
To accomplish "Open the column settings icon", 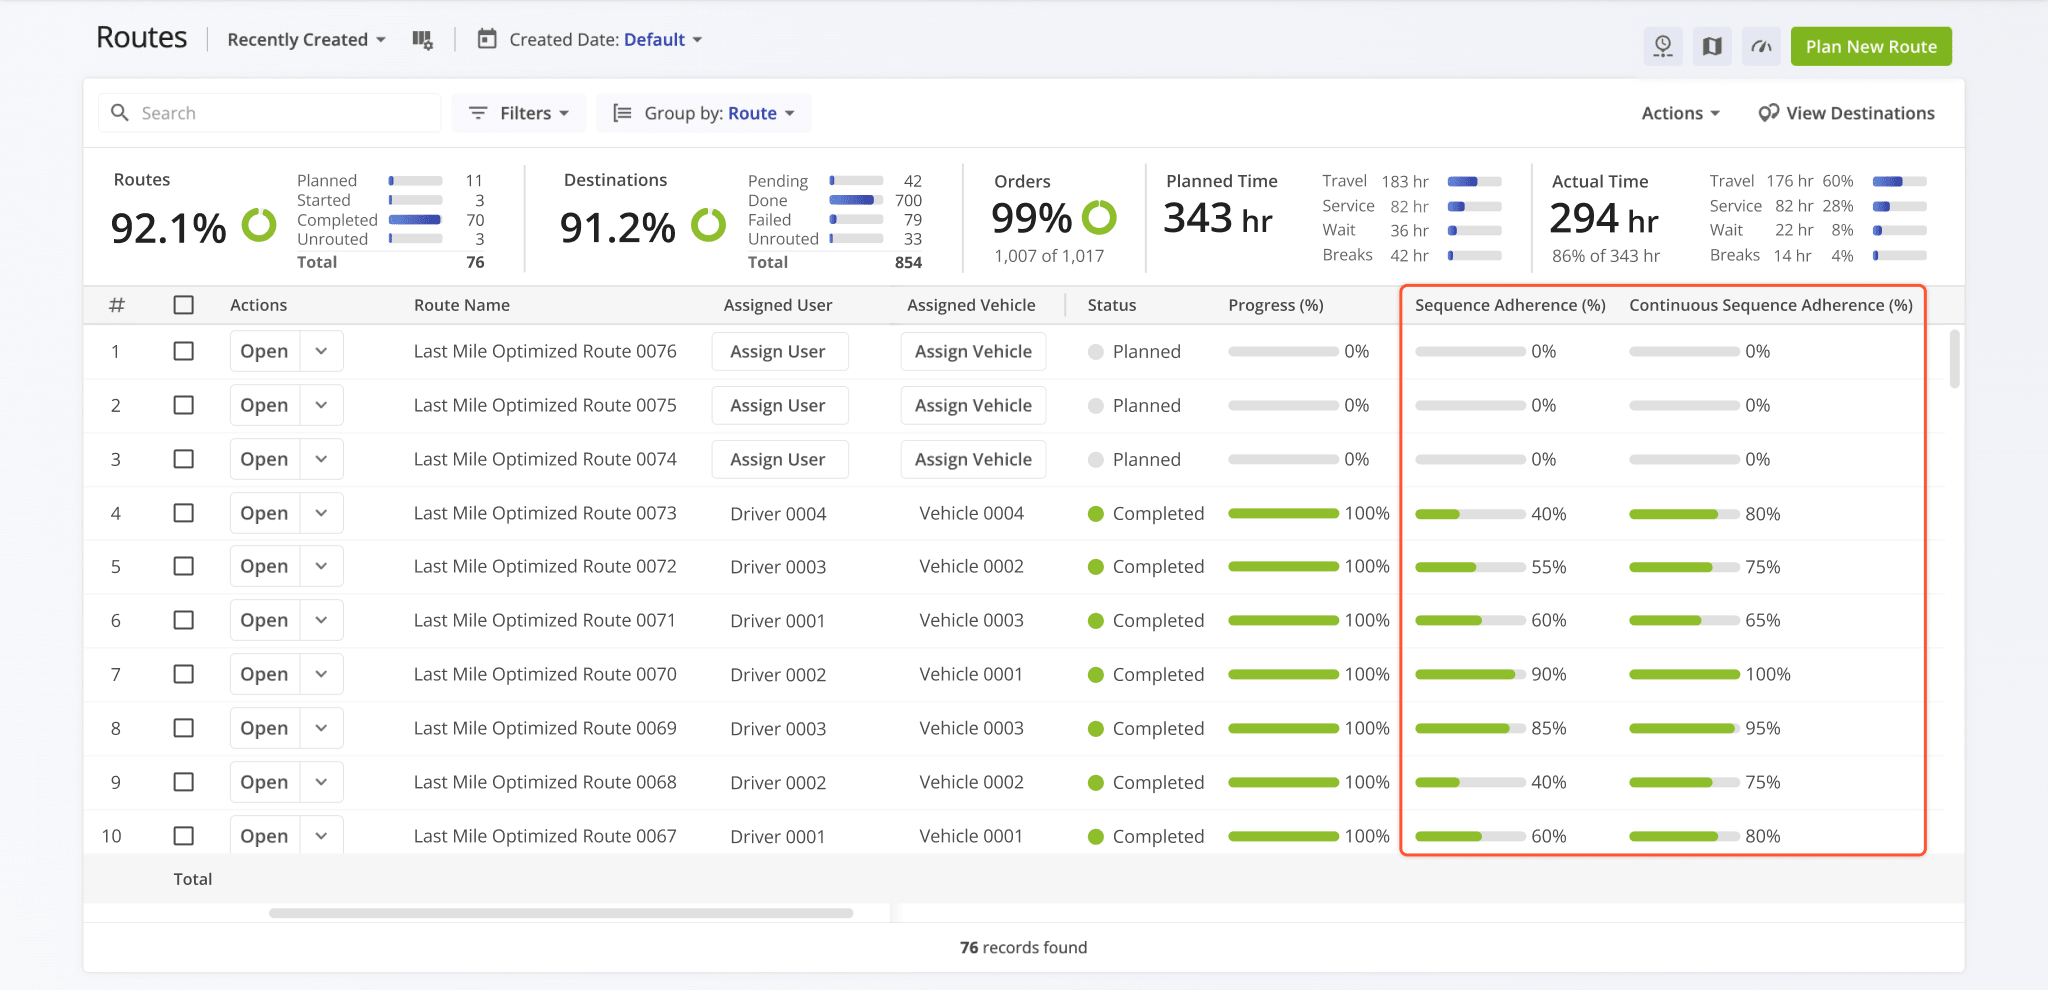I will [422, 40].
